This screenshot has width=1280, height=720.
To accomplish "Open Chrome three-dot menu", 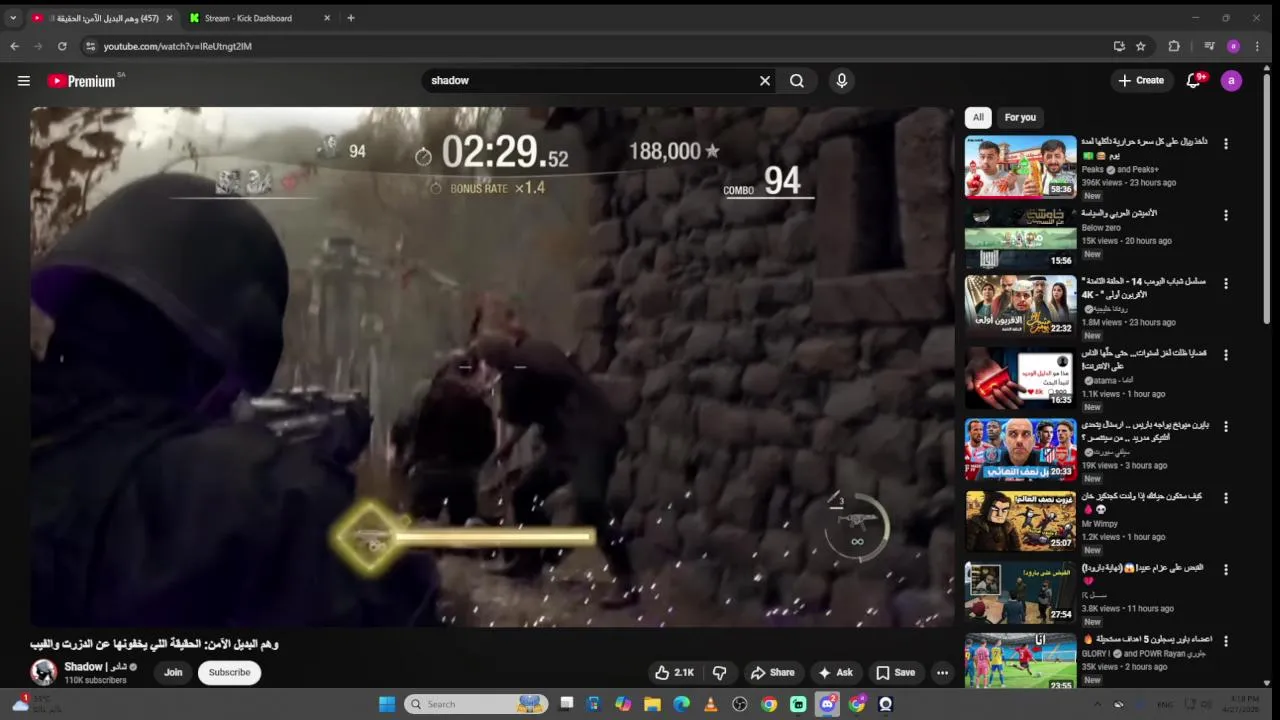I will click(1258, 46).
